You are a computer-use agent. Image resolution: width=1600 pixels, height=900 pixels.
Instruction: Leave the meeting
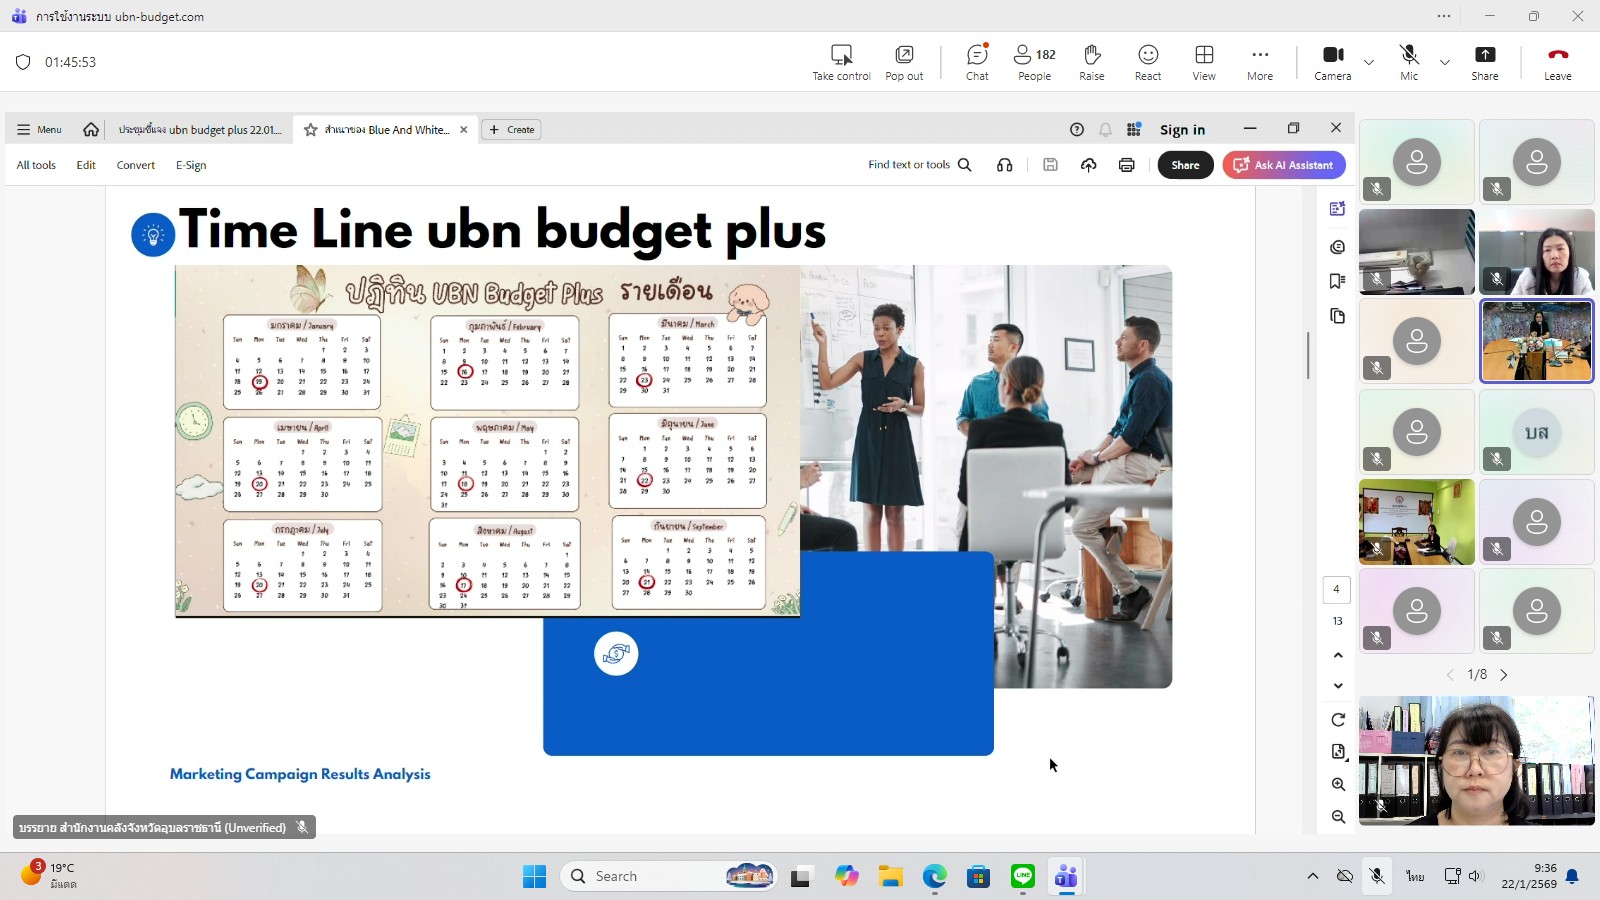1557,62
